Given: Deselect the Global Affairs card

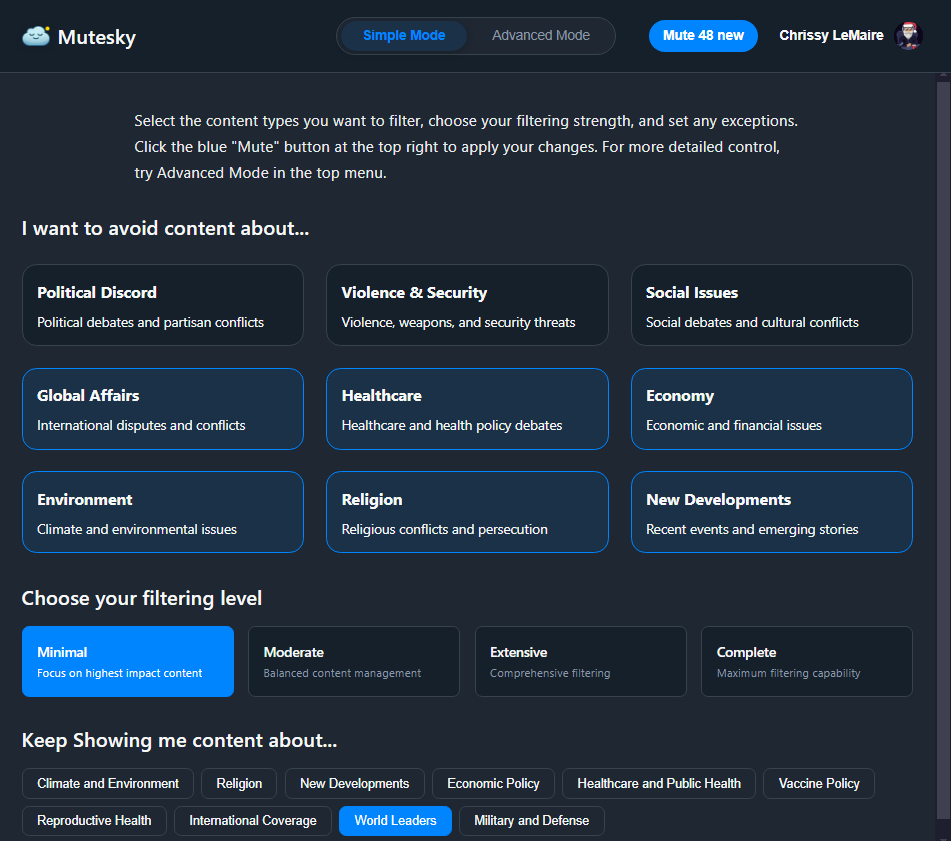Looking at the screenshot, I should point(162,409).
